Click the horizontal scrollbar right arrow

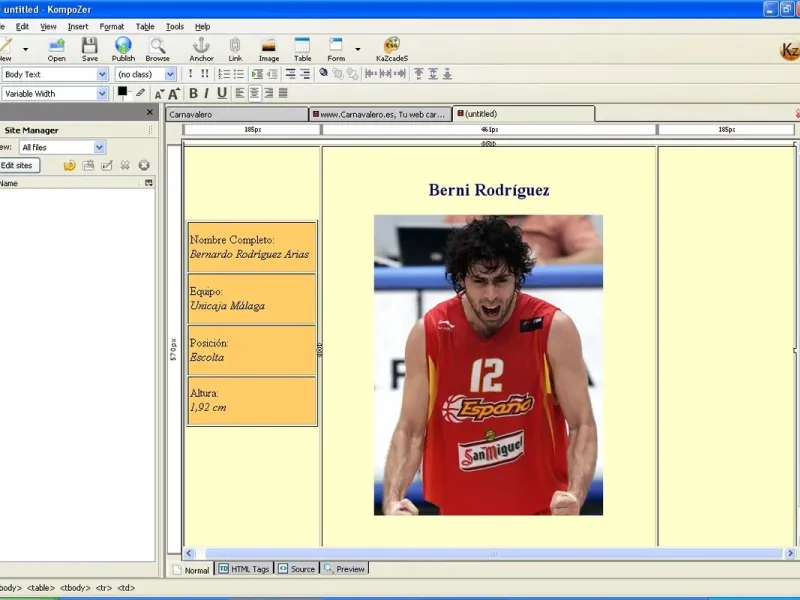coord(790,553)
